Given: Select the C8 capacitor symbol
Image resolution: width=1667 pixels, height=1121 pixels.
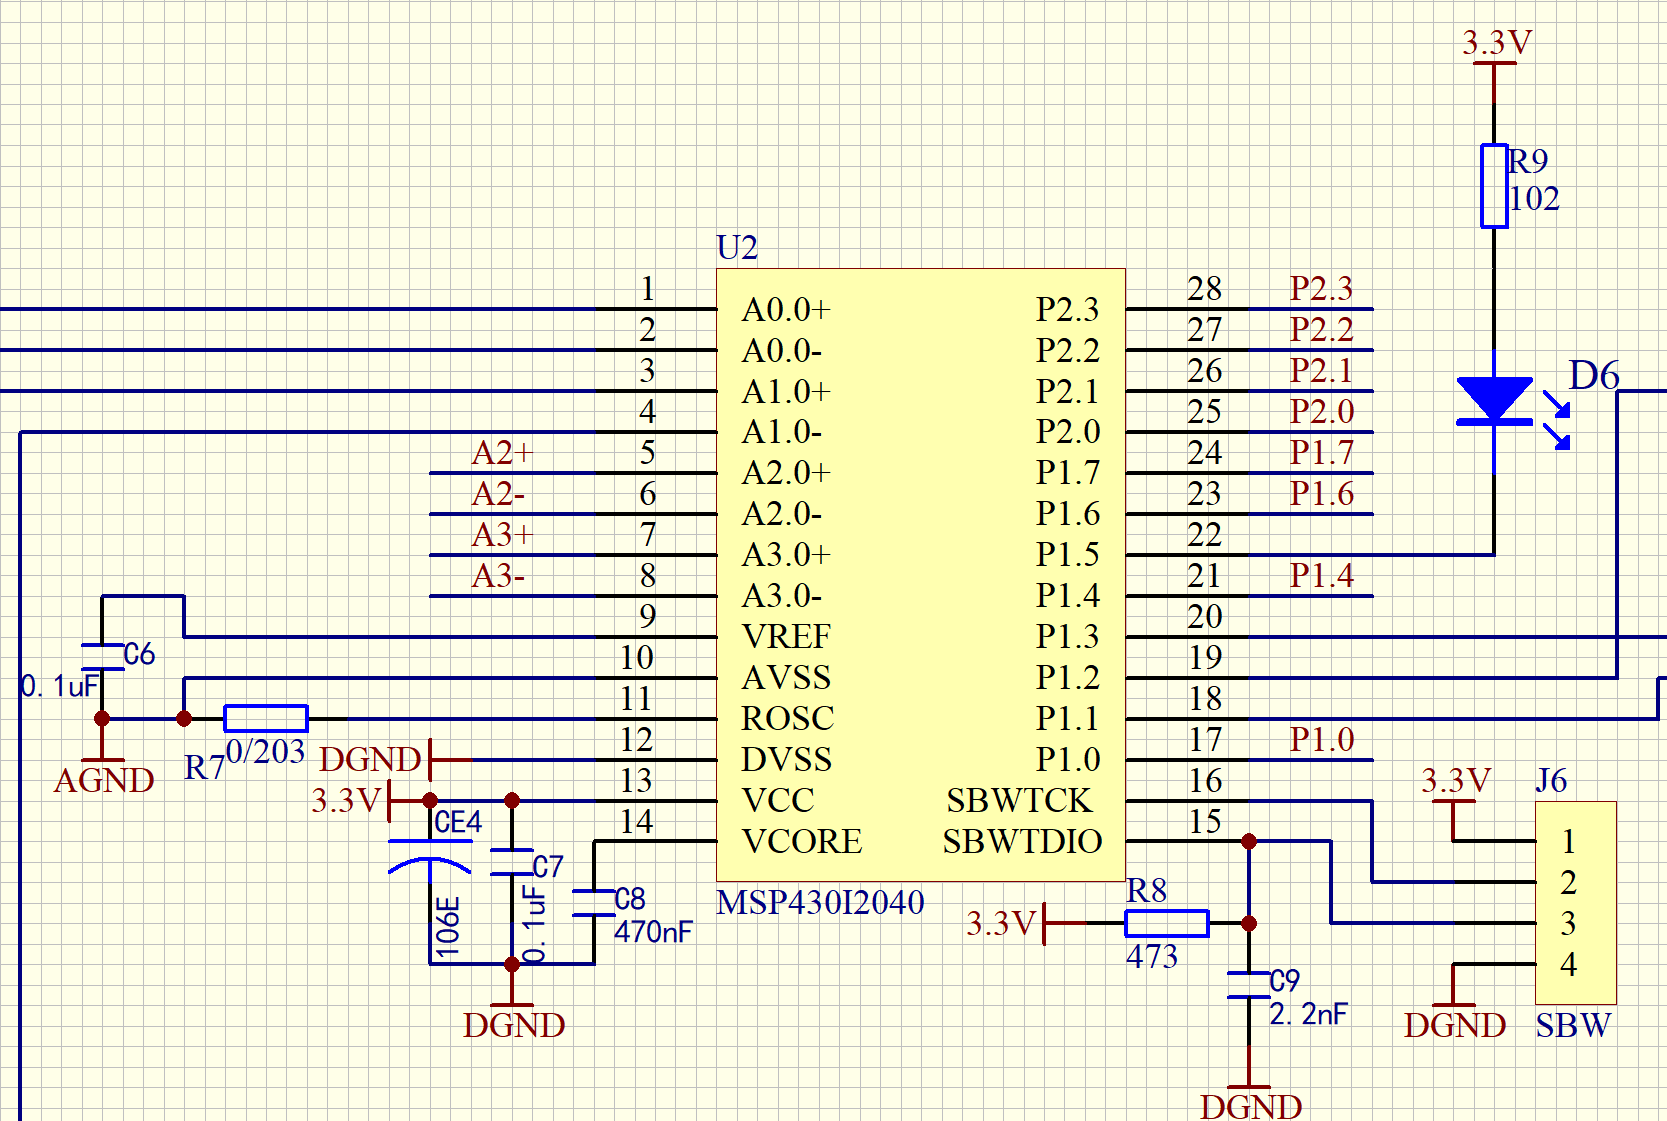Looking at the screenshot, I should [x=594, y=902].
